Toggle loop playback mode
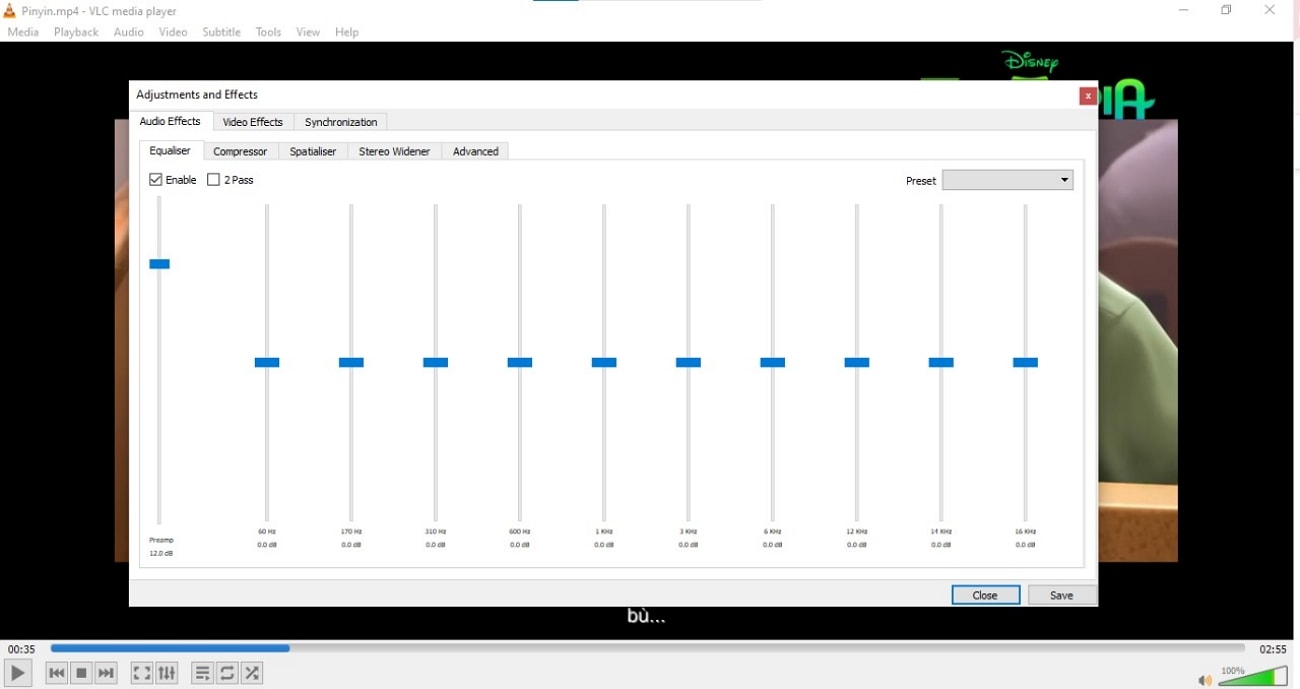 point(227,673)
